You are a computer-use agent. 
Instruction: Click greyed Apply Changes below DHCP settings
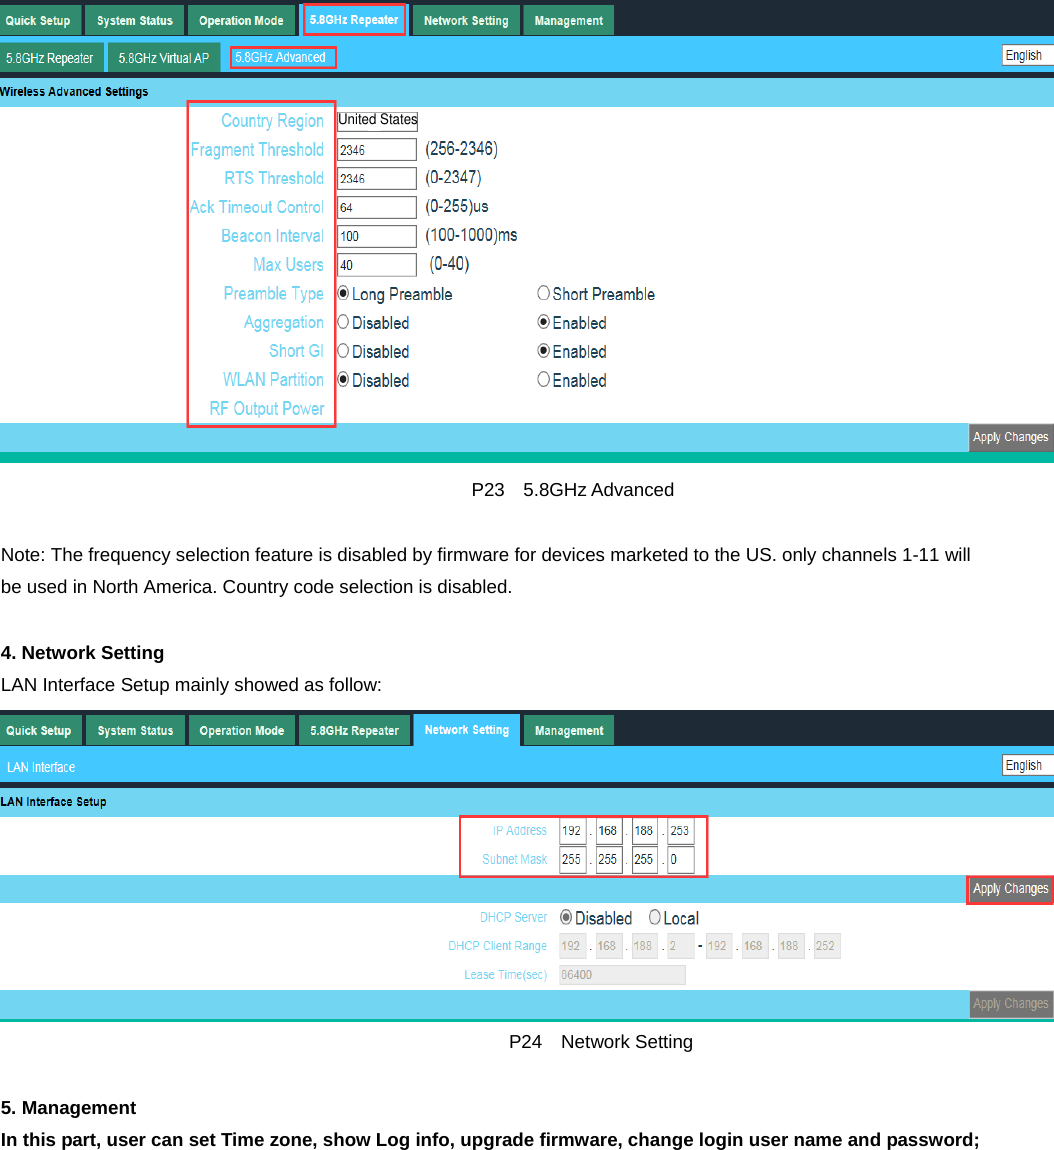[x=1011, y=1003]
